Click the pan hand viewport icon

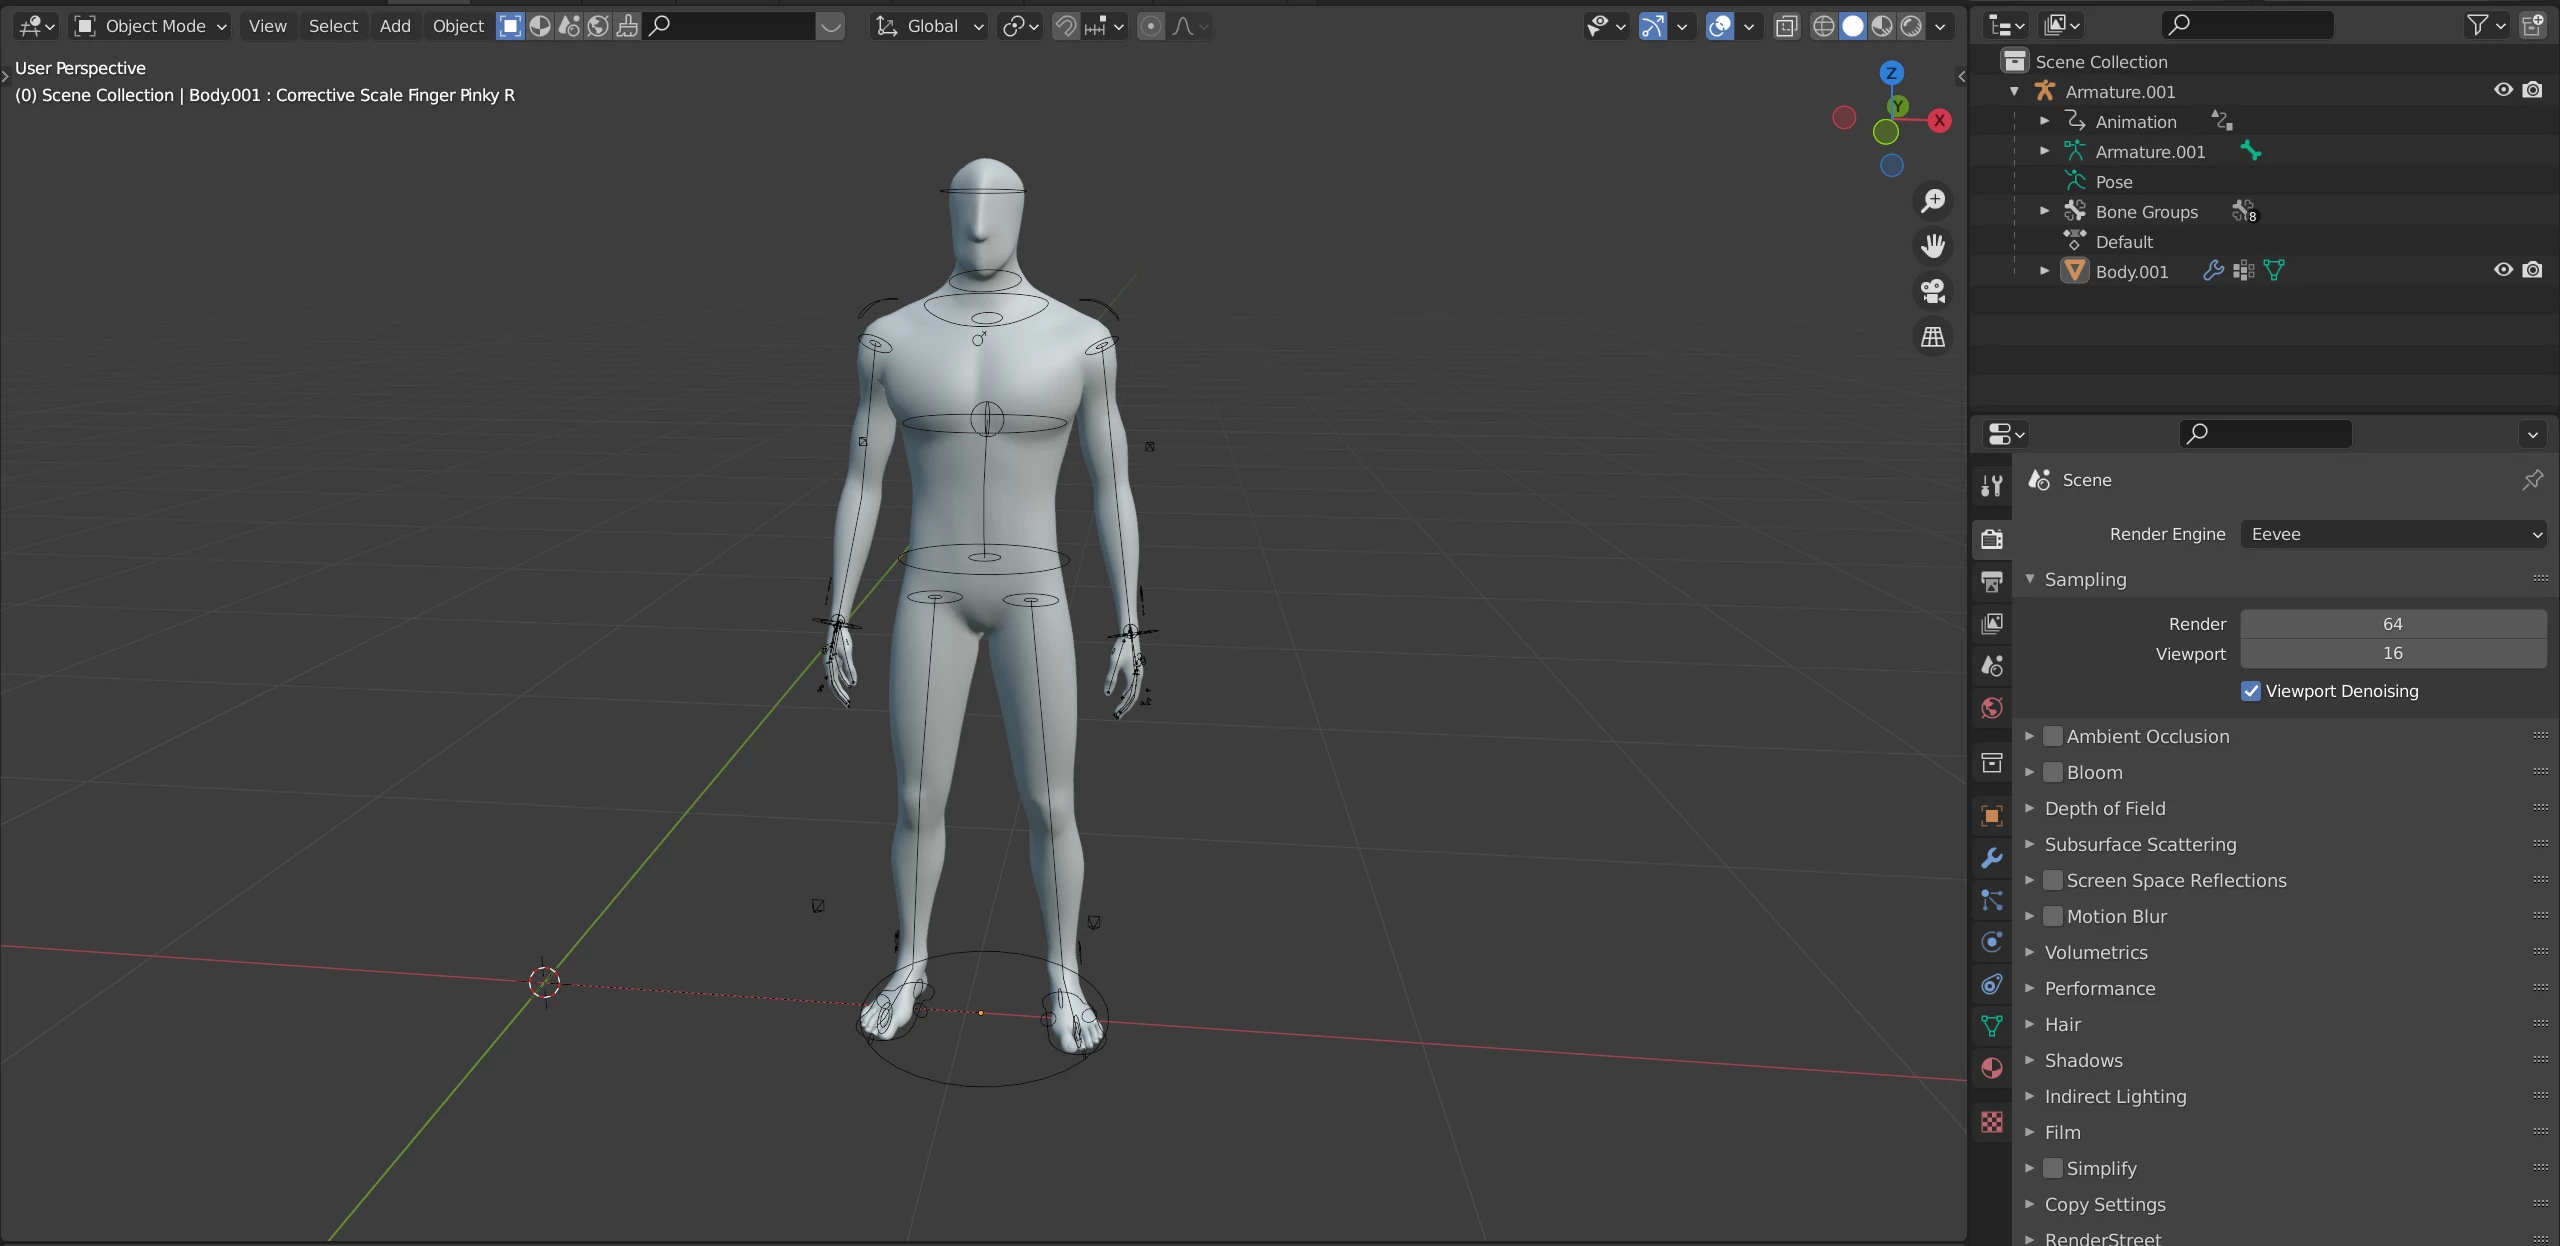(1933, 246)
